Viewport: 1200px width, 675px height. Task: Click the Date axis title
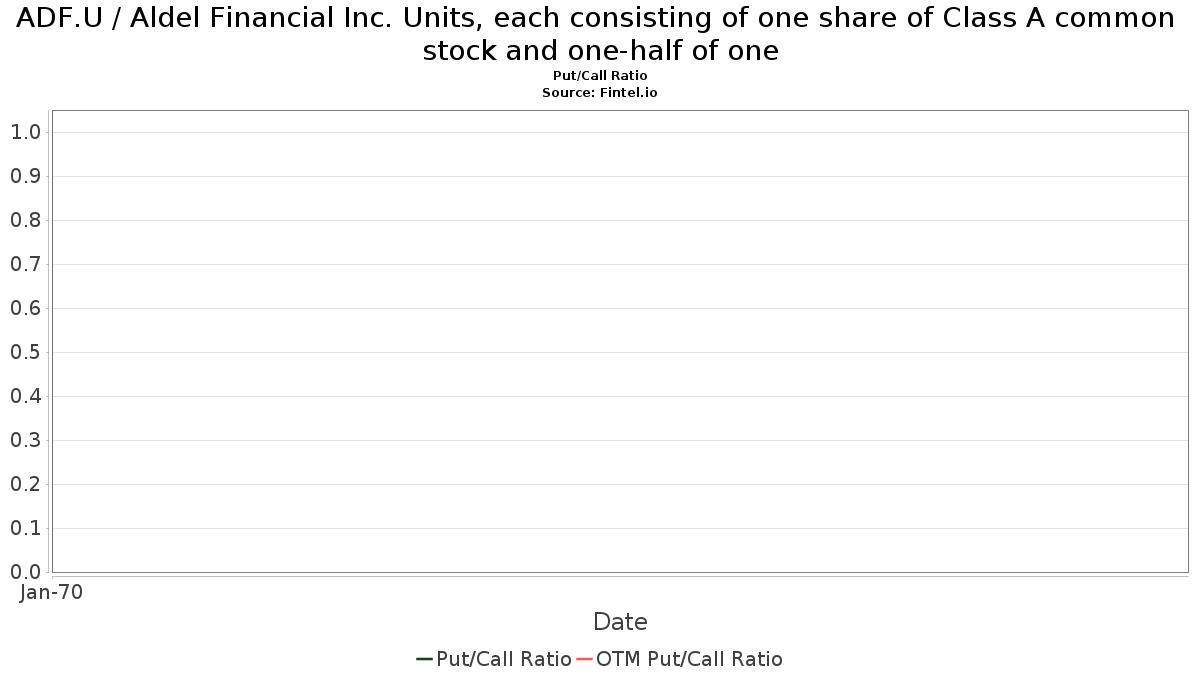click(620, 622)
